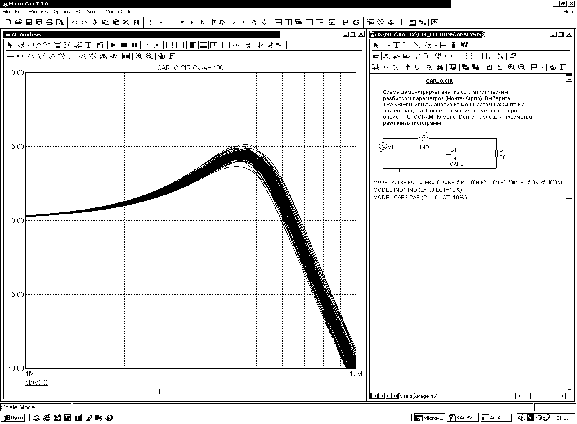Select the arrow pointer tool in schematic window
Viewport: 577px width, 424px height.
(x=376, y=45)
